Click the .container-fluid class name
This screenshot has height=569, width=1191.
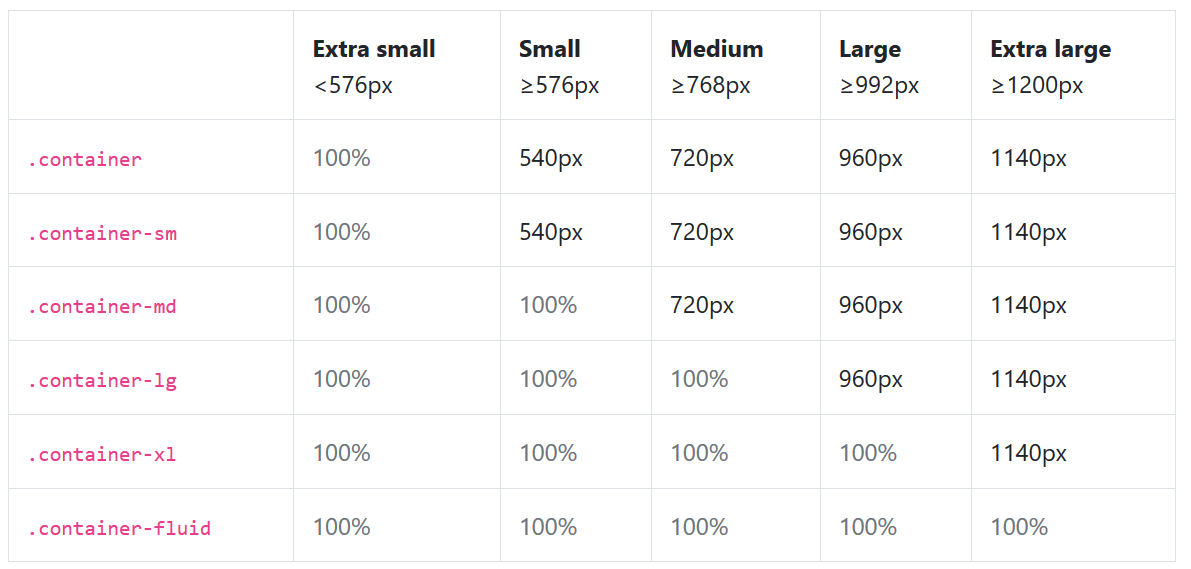pos(119,528)
